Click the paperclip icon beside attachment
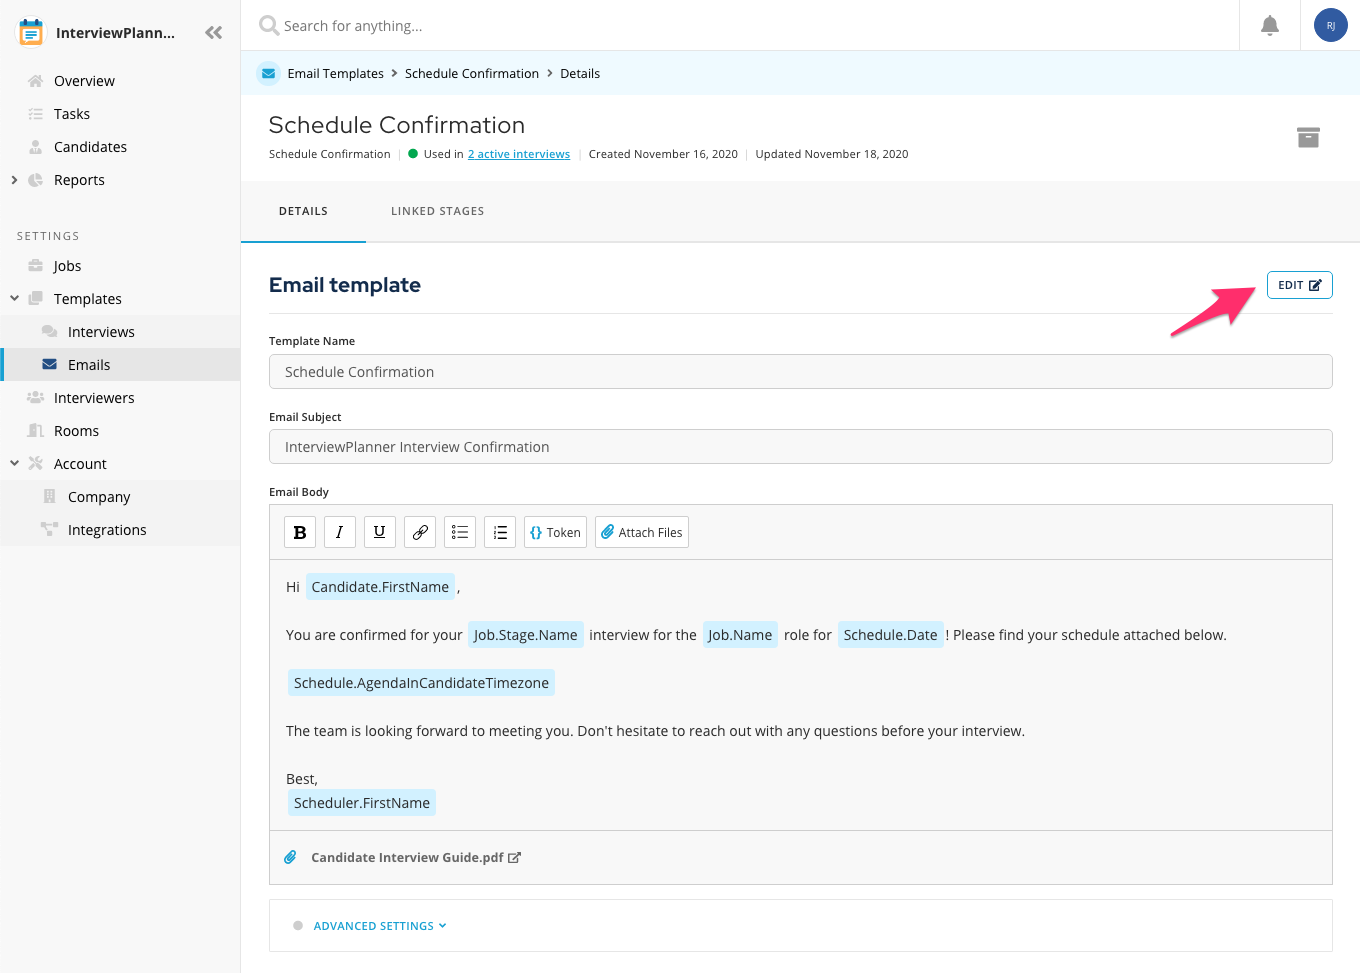The width and height of the screenshot is (1360, 973). click(x=290, y=857)
